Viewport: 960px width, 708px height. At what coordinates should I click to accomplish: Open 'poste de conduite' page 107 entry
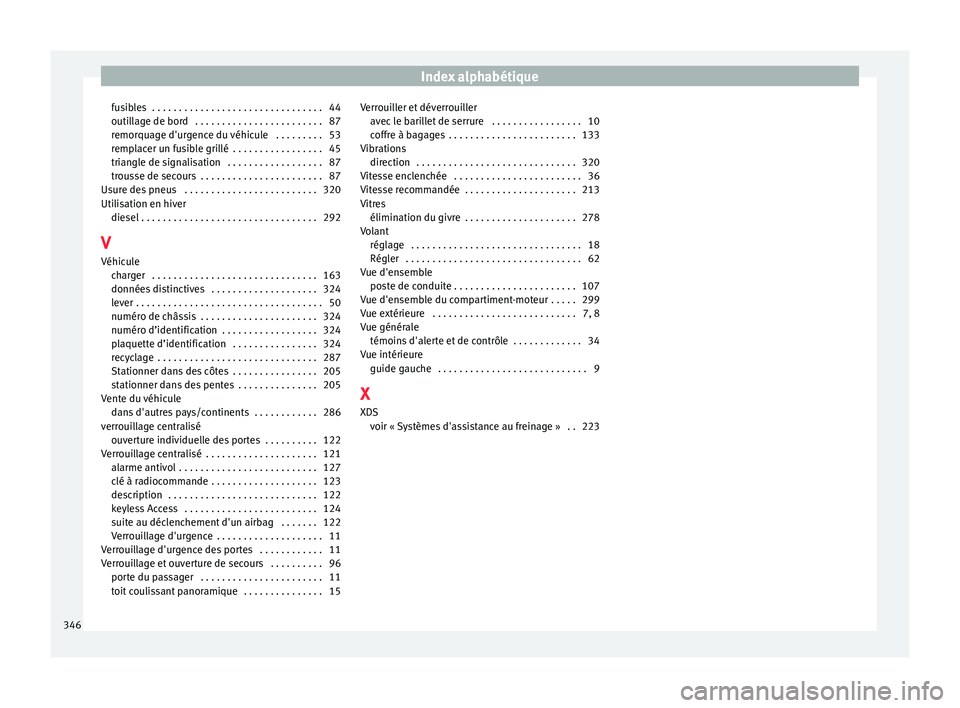(x=485, y=286)
